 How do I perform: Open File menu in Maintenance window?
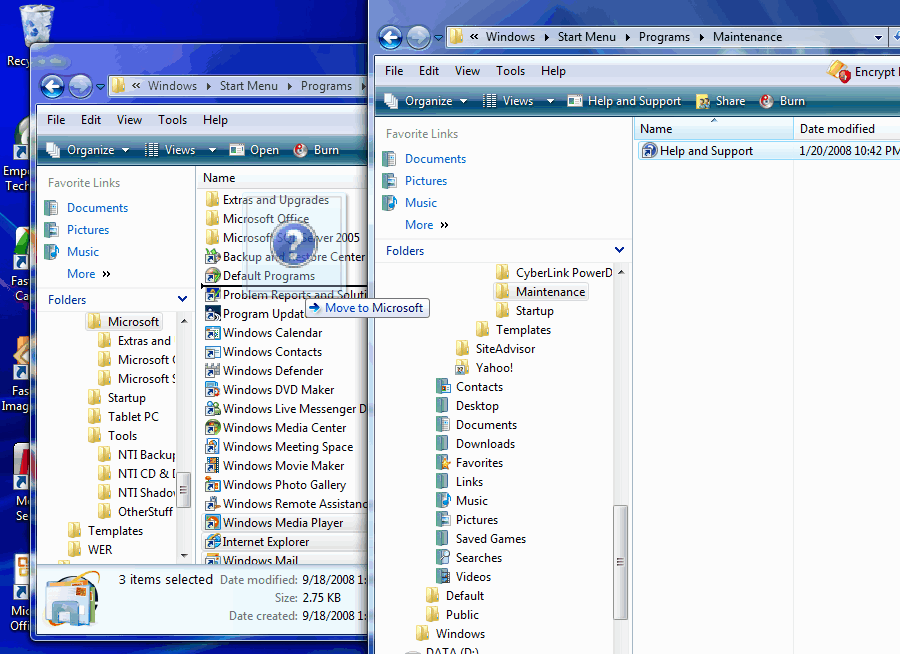[394, 71]
